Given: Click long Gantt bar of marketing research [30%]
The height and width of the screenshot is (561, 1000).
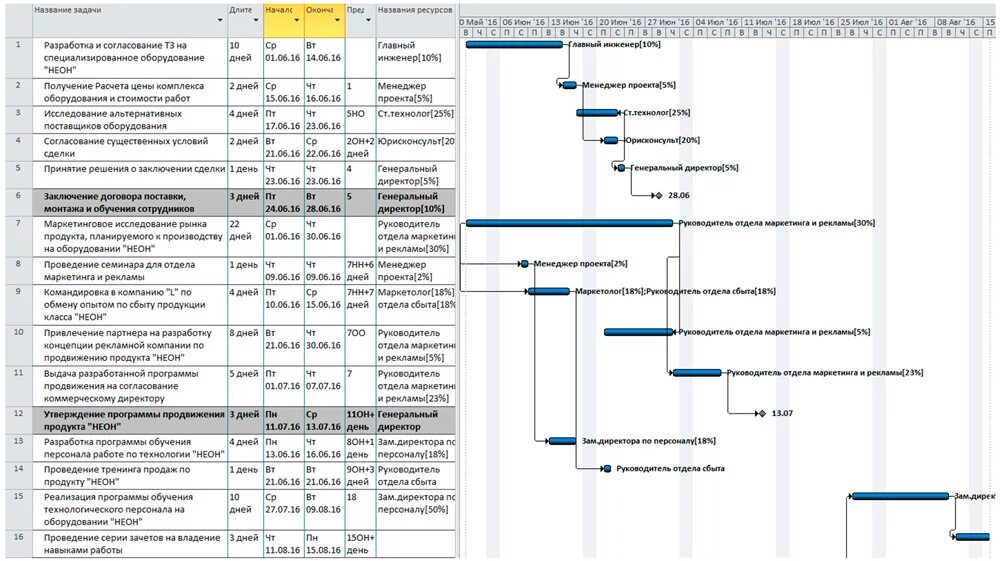Looking at the screenshot, I should [x=570, y=223].
